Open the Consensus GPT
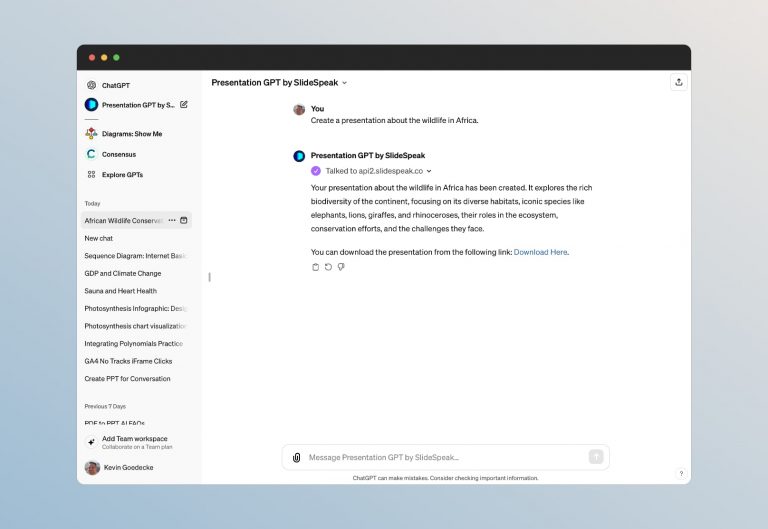The width and height of the screenshot is (768, 529). coord(118,154)
